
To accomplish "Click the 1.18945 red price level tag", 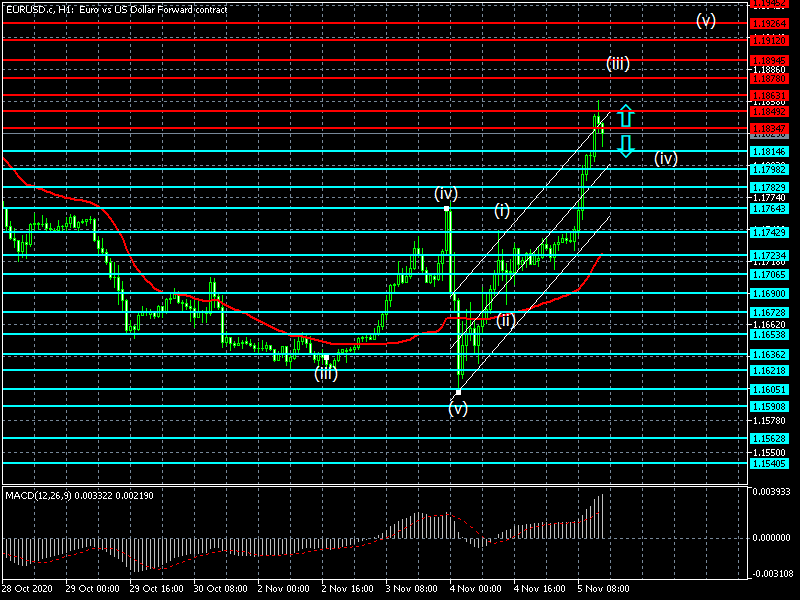I will click(x=769, y=61).
